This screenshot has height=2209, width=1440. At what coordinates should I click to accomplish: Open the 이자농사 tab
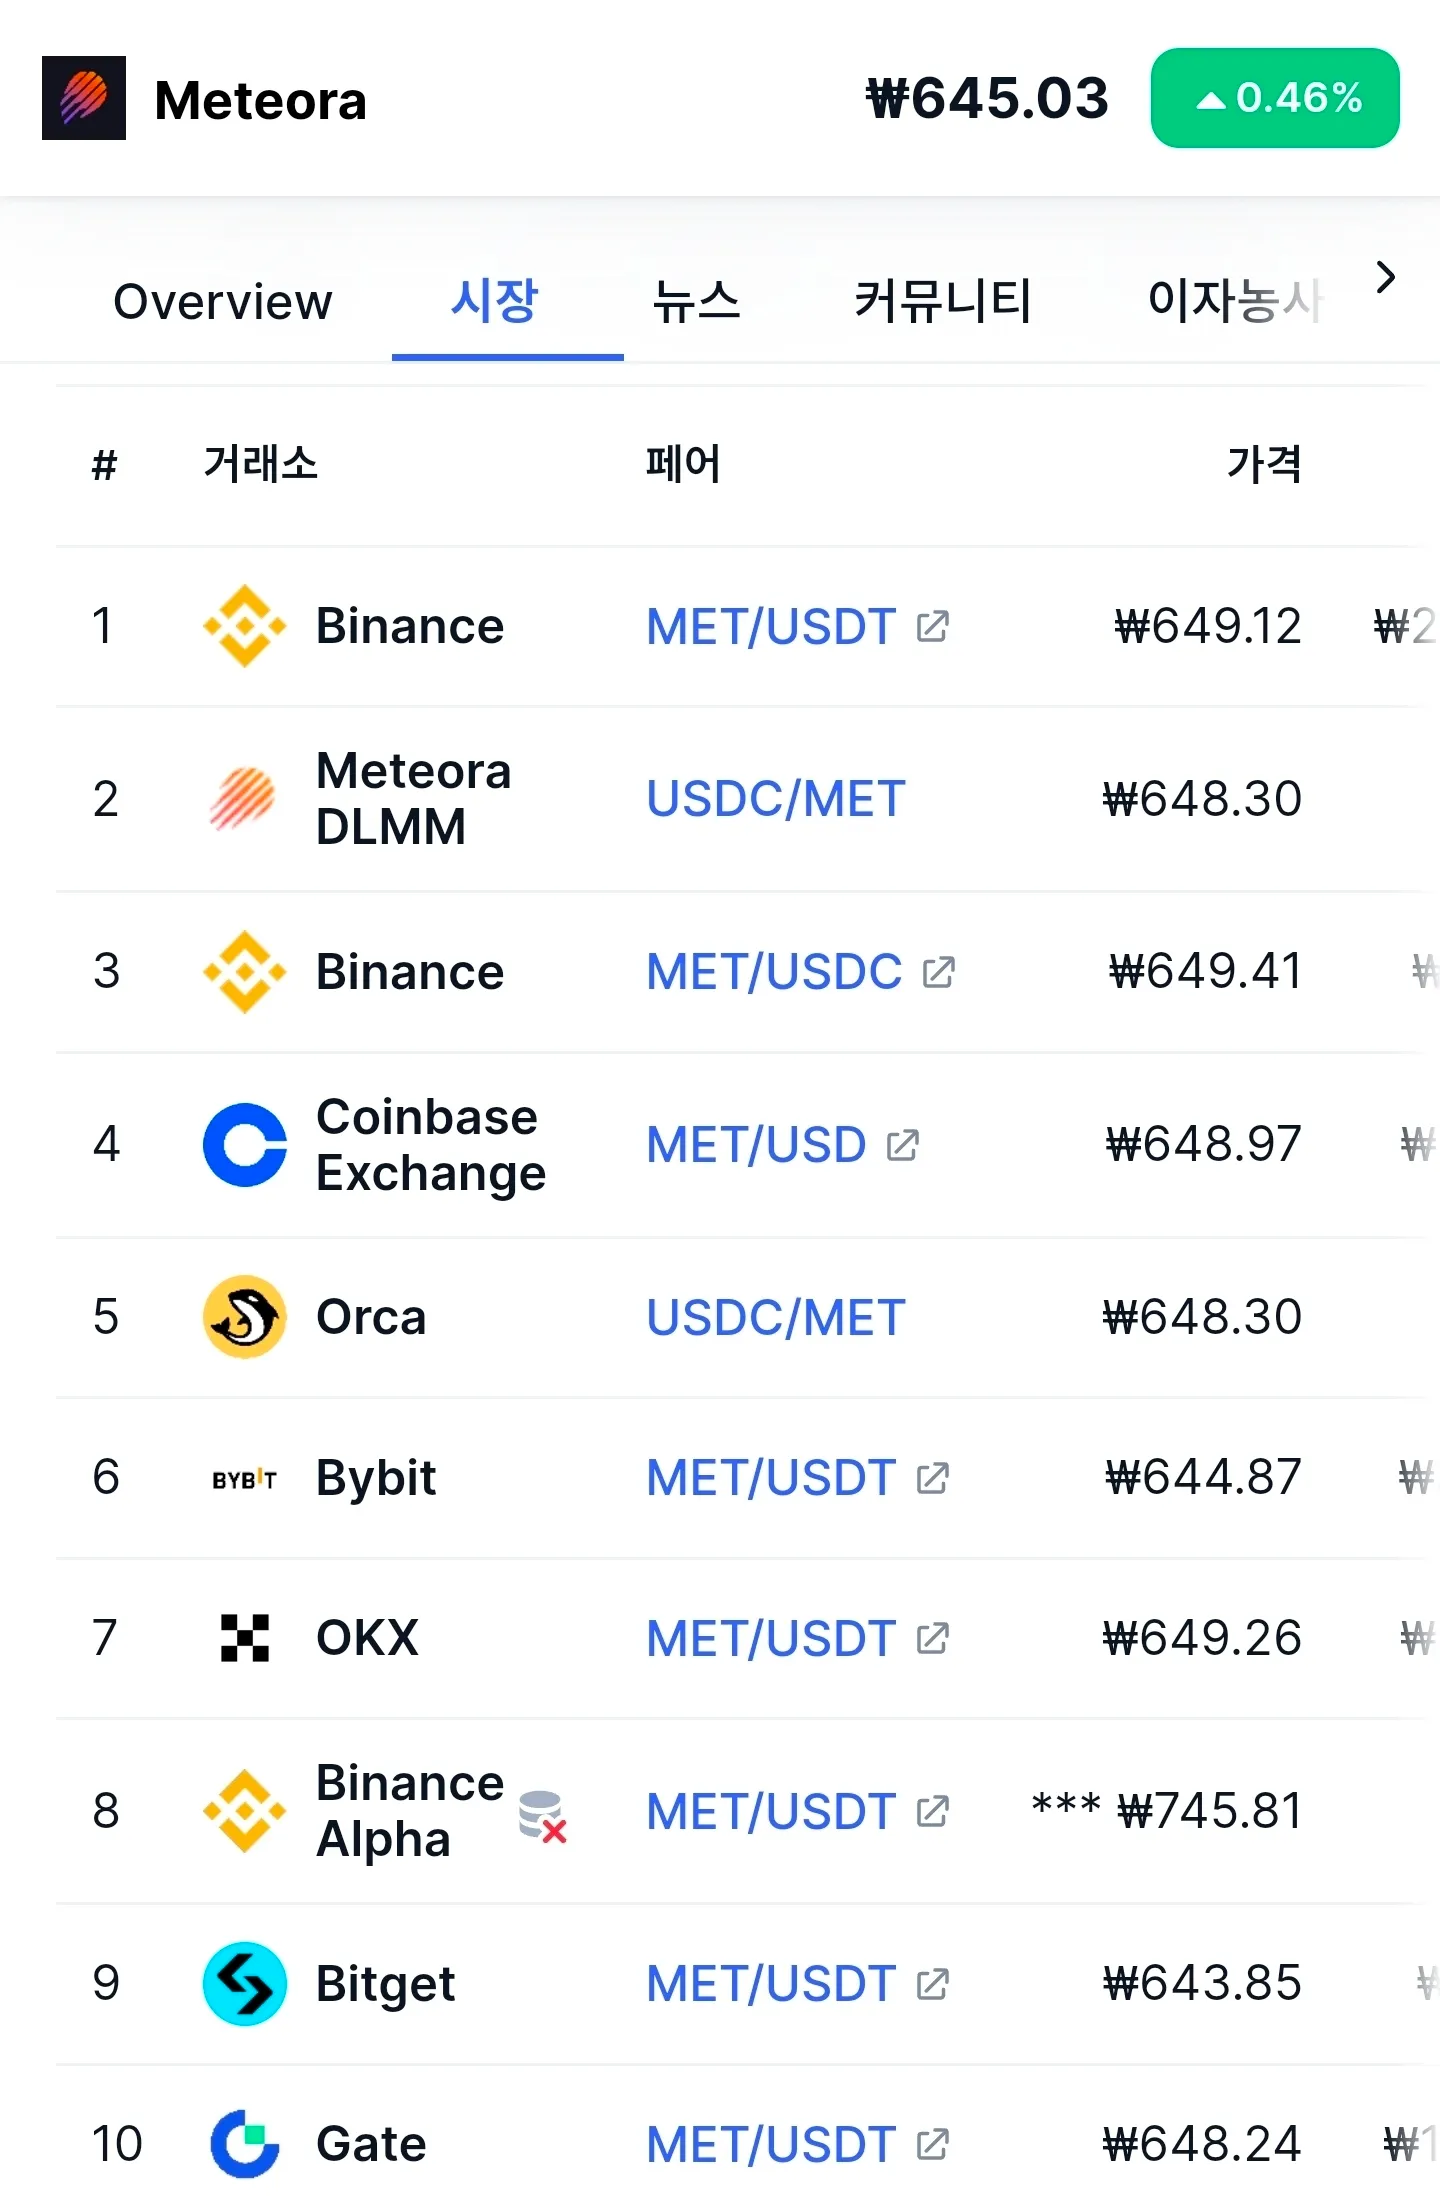[1234, 302]
